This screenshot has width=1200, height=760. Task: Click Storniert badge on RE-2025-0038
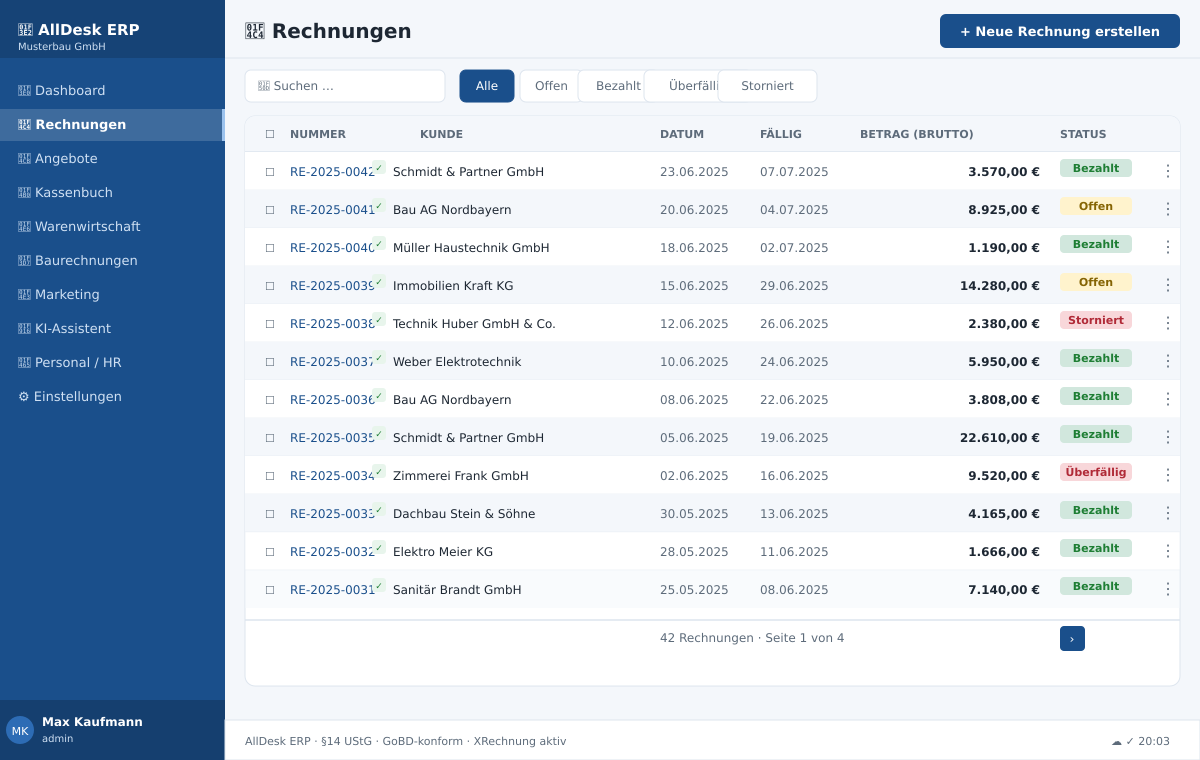tap(1096, 320)
